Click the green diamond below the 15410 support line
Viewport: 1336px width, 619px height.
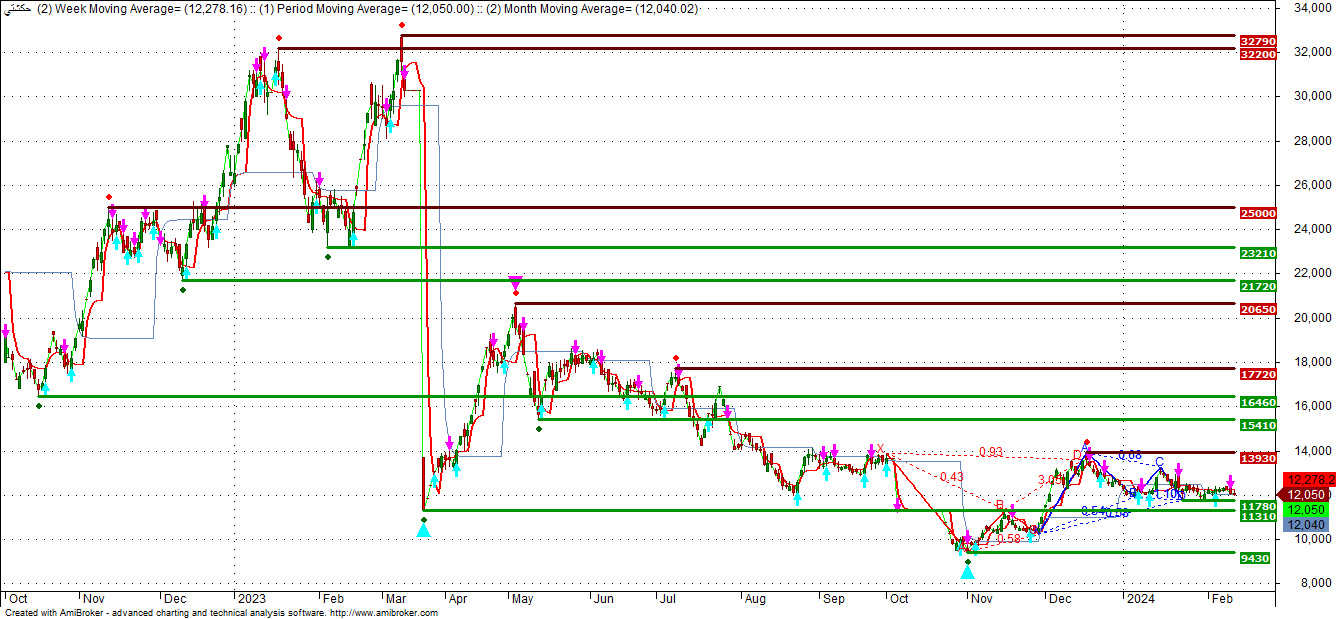[539, 430]
